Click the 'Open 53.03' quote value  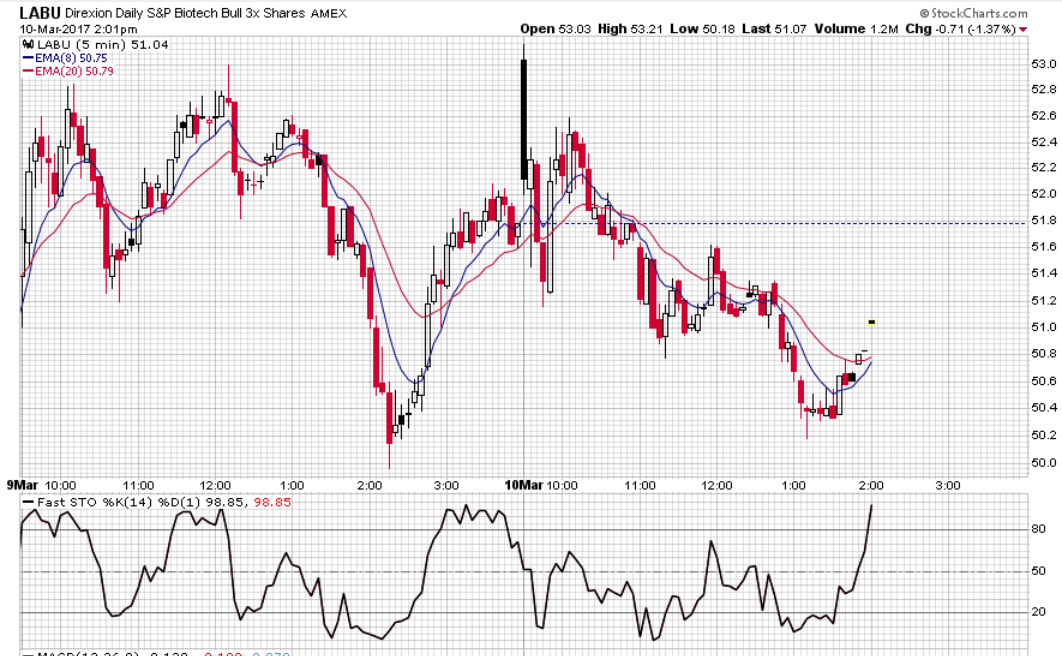click(x=555, y=29)
